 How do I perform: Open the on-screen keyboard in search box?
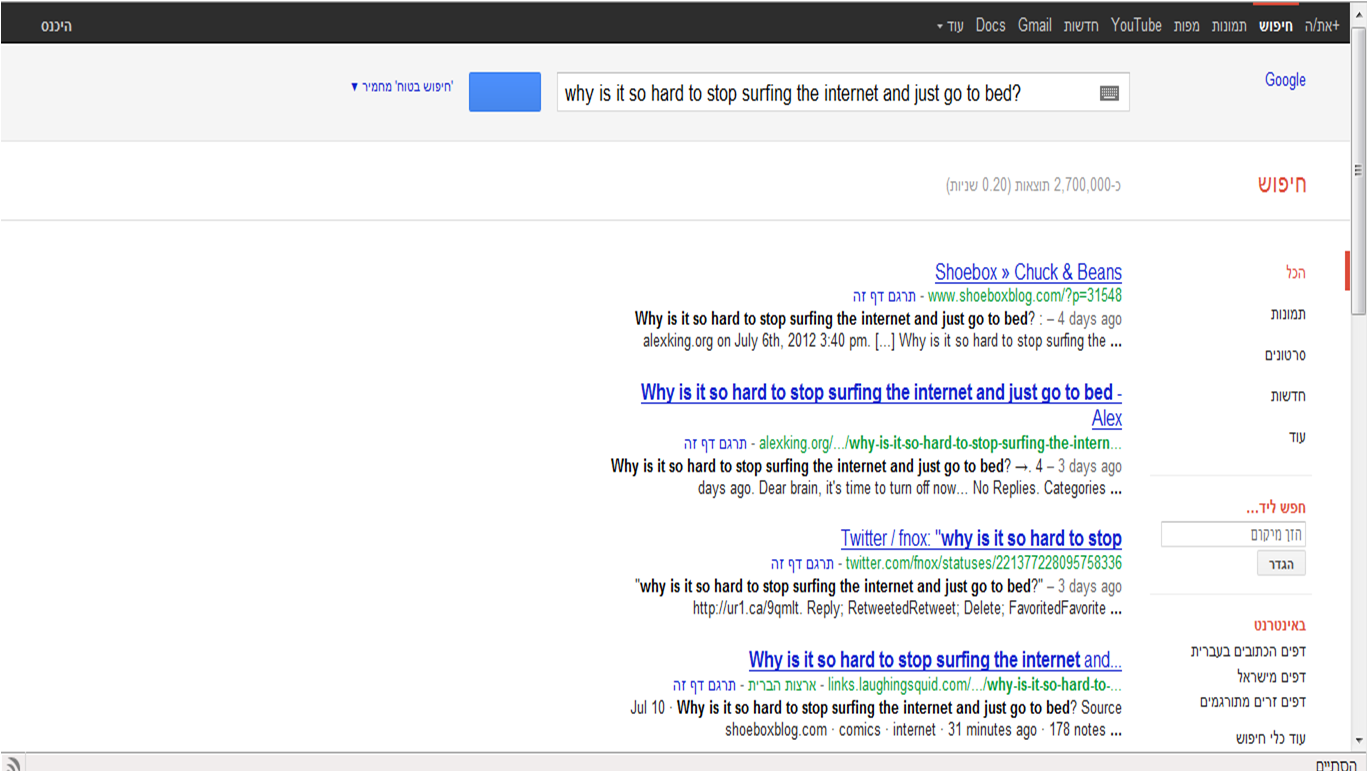[x=1108, y=93]
